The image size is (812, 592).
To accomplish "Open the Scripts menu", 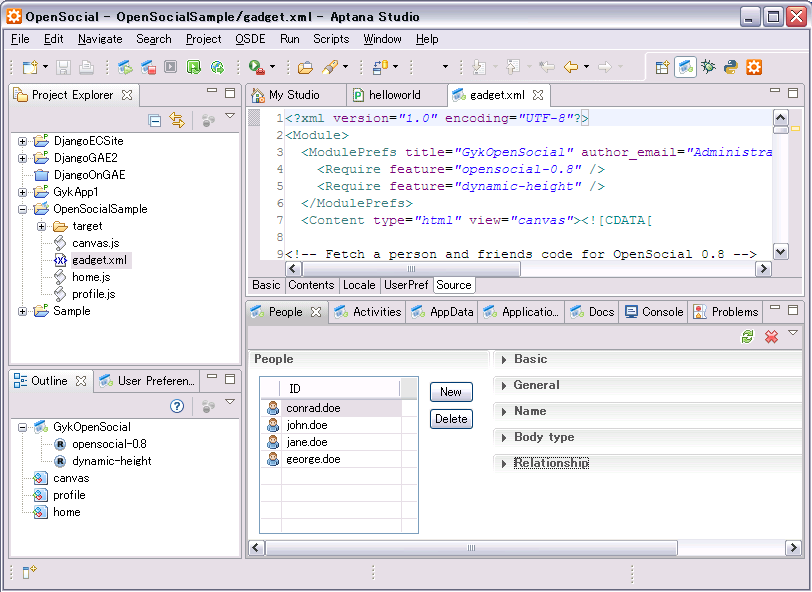I will pos(331,39).
